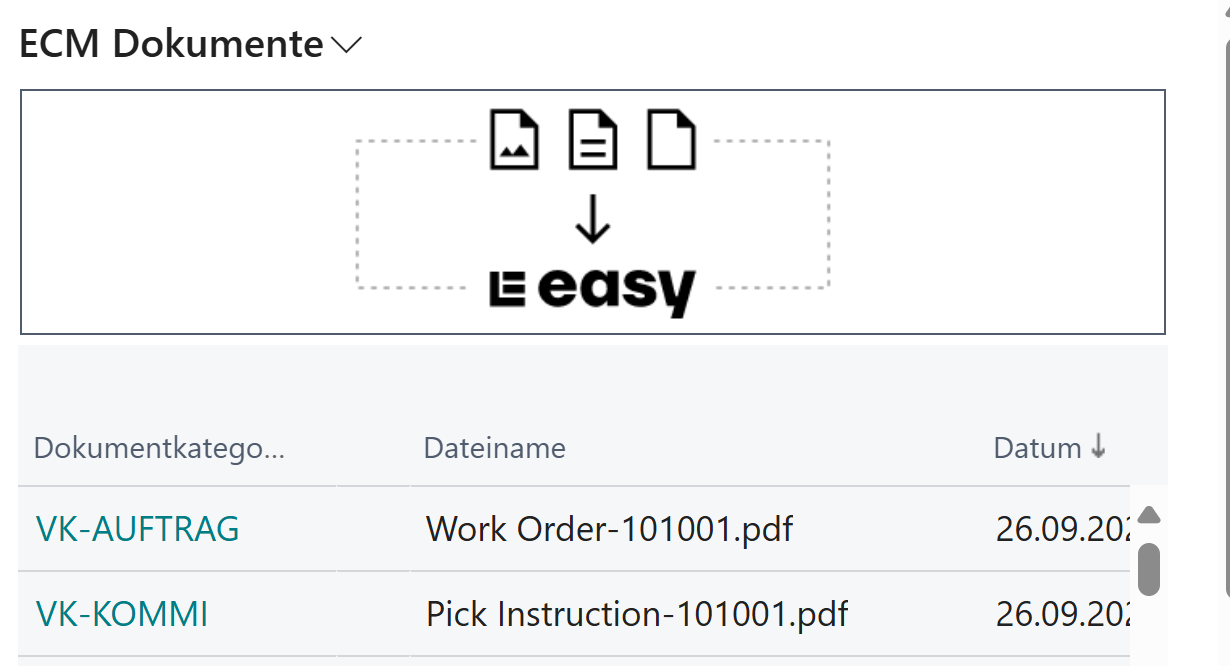Select Pick Instruction-101001.pdf file name
Viewport: 1230px width, 666px height.
click(x=637, y=614)
